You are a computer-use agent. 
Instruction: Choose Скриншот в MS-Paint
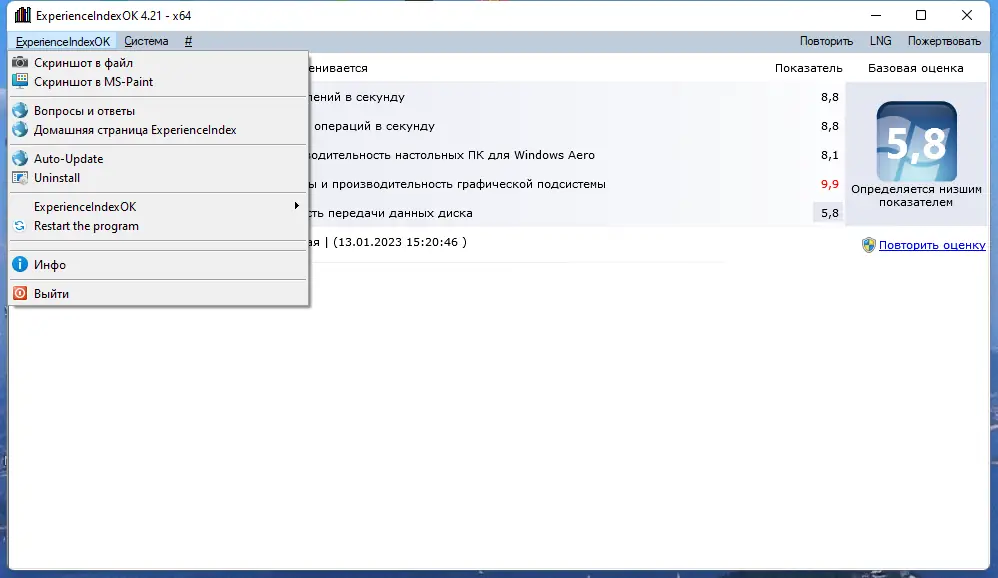pyautogui.click(x=158, y=81)
